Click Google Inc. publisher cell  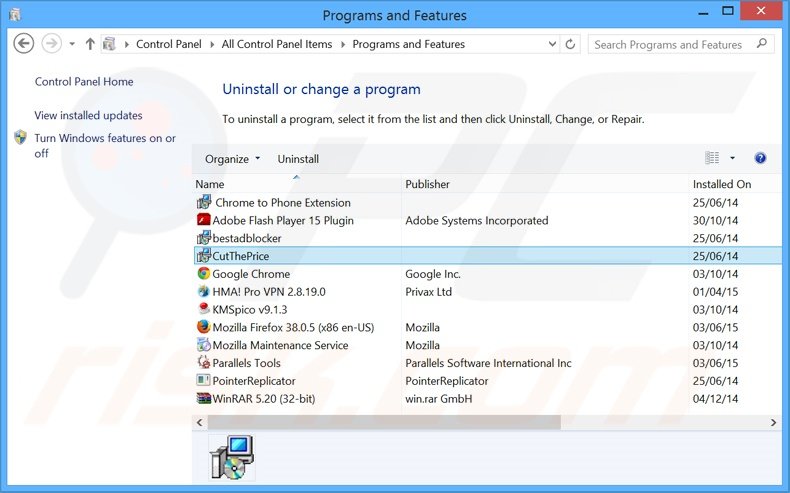click(x=433, y=274)
